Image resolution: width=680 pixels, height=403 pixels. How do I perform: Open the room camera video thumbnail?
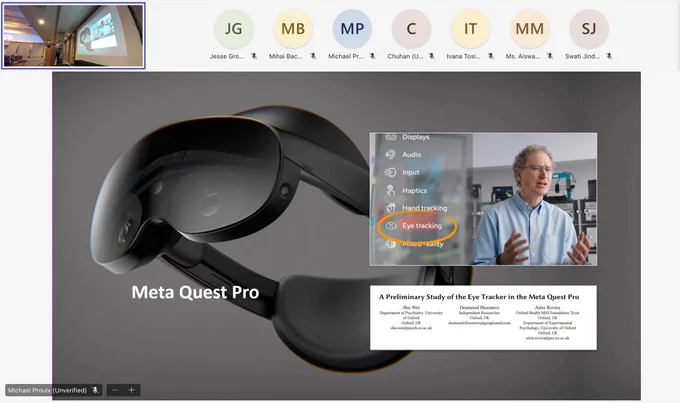pyautogui.click(x=73, y=36)
